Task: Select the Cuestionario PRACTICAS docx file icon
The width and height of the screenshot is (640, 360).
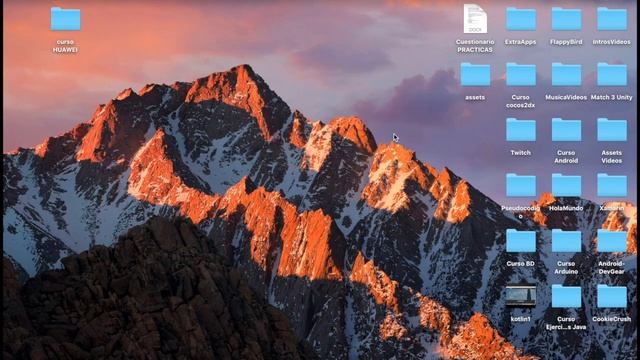Action: click(475, 19)
